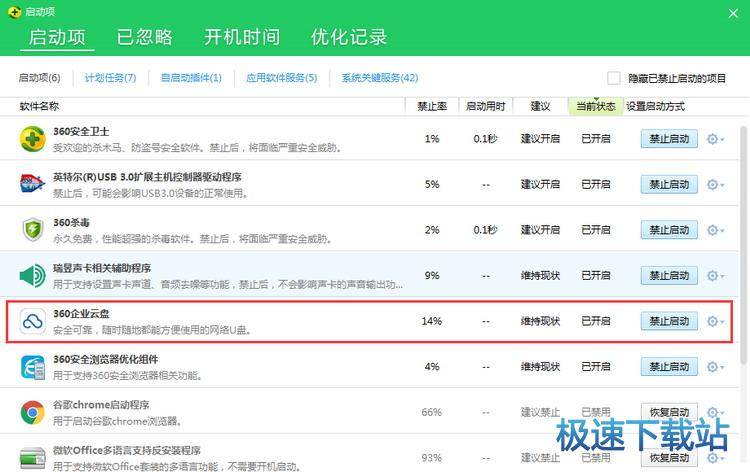This screenshot has height=472, width=750.
Task: Select the 应用软件服务(5) sub-tab
Action: coord(282,77)
